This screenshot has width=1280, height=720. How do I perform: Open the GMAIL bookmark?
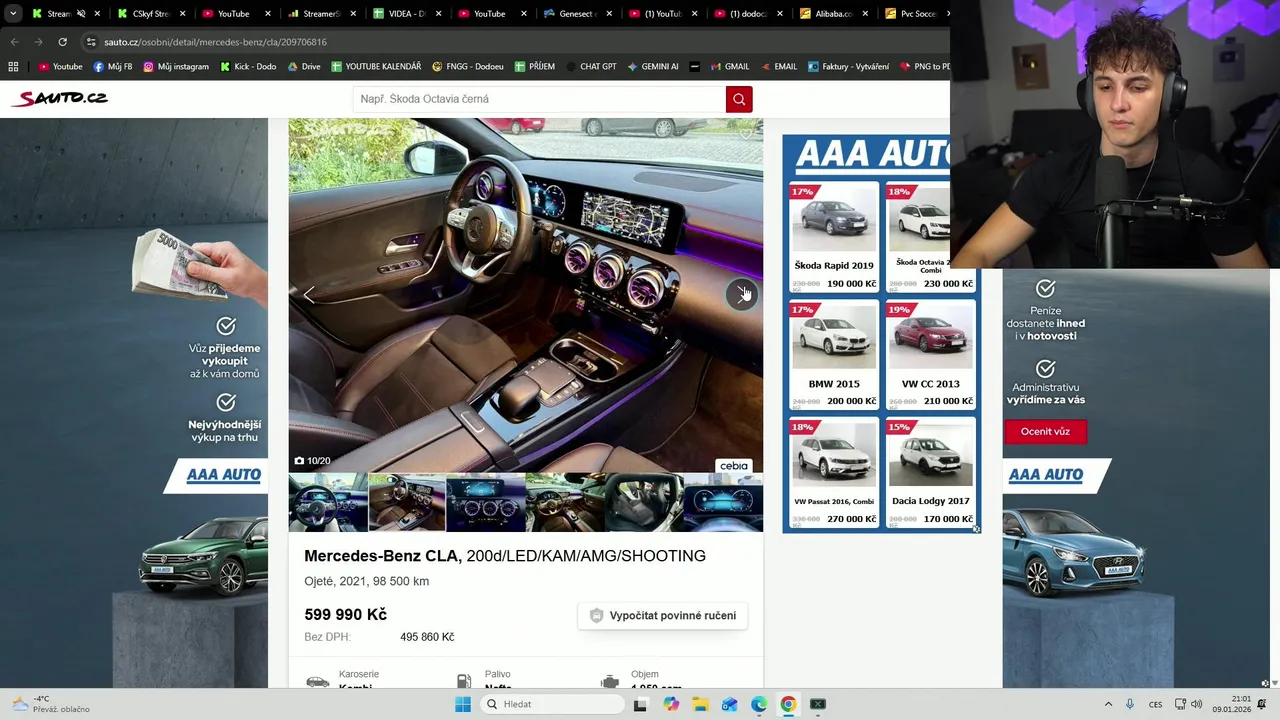pyautogui.click(x=729, y=67)
